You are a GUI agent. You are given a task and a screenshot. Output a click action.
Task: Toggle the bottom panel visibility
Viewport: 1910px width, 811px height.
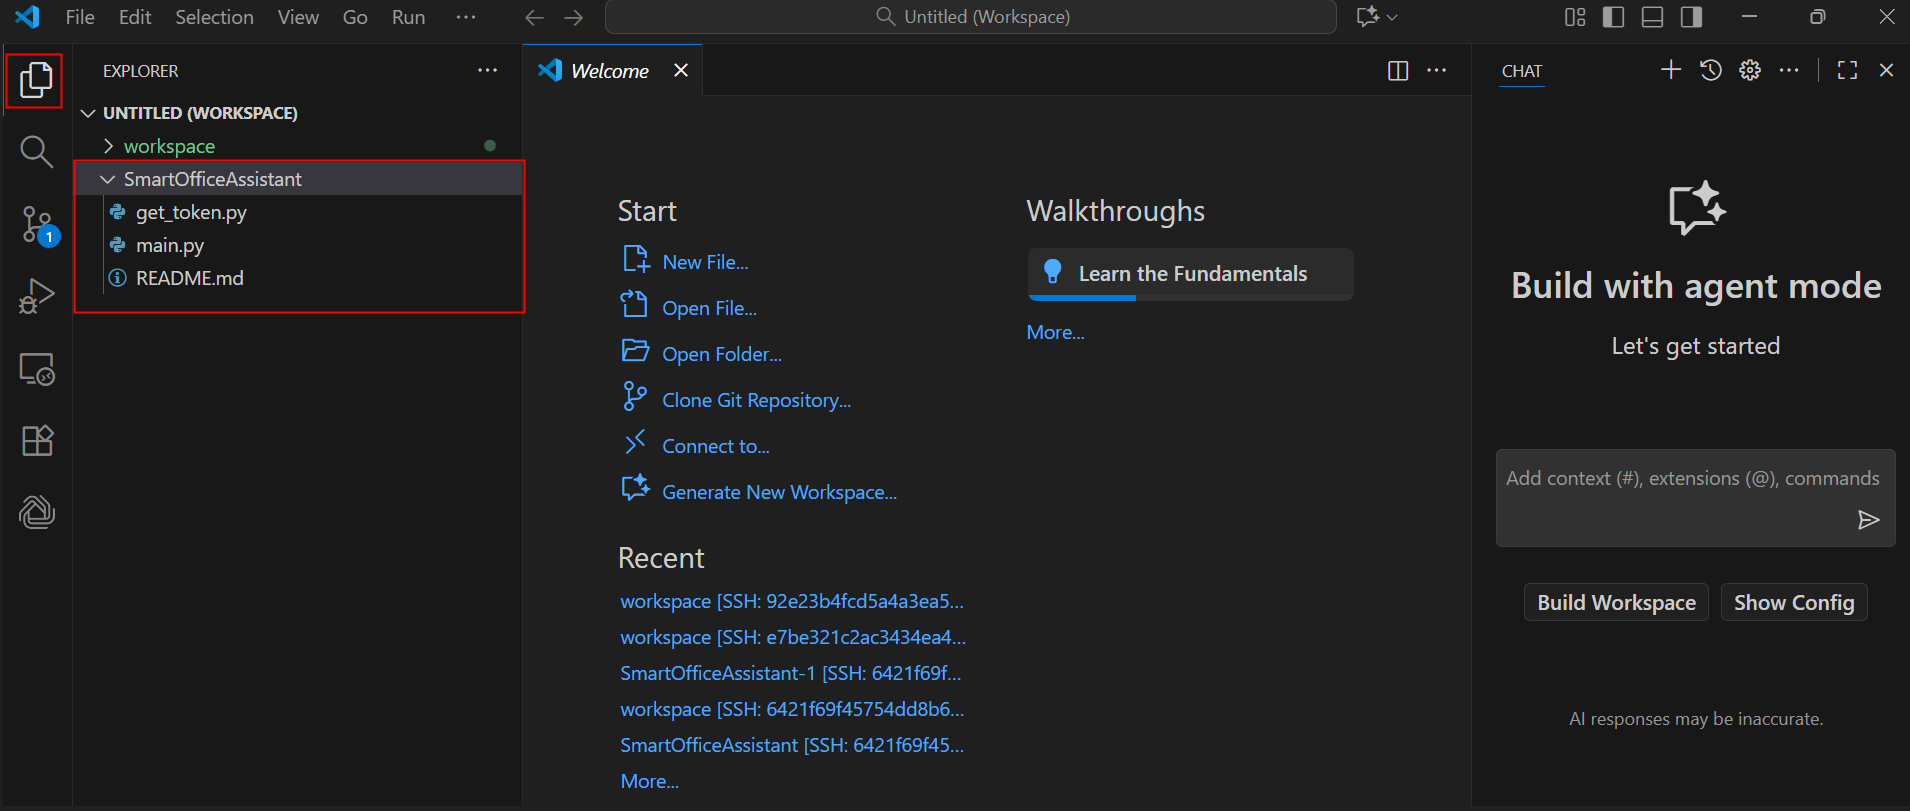coord(1652,17)
